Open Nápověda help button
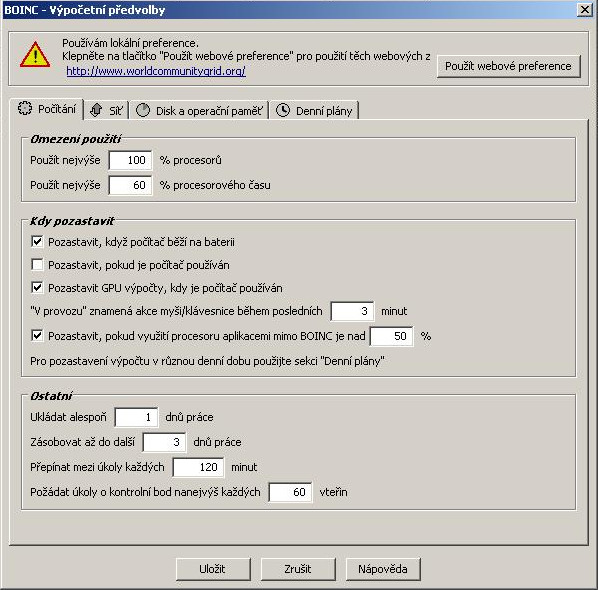 tap(383, 569)
